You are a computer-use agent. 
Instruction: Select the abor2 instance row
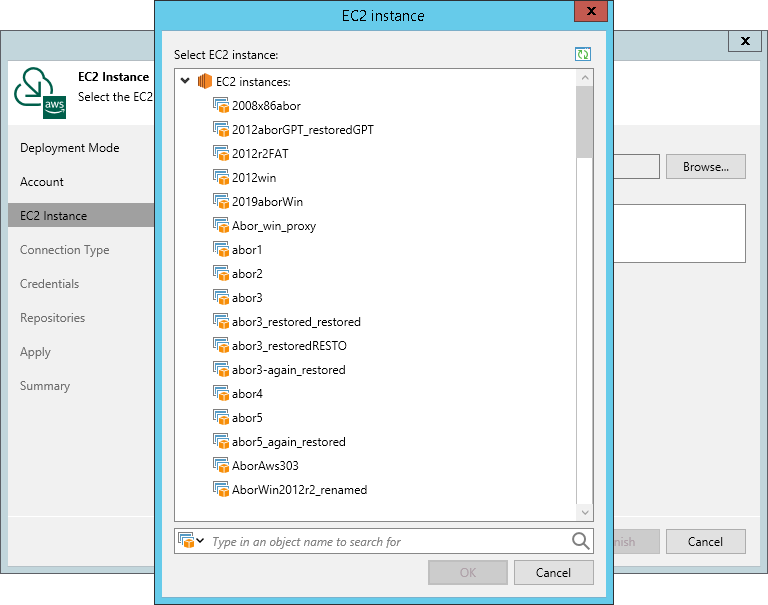pyautogui.click(x=247, y=274)
